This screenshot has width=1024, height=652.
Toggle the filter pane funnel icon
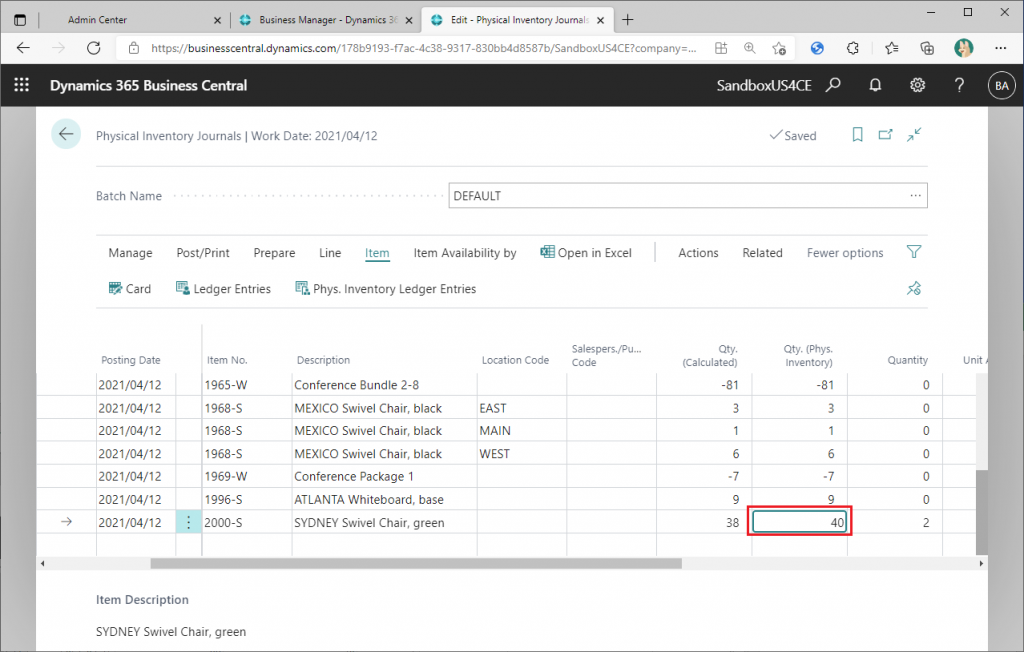tap(914, 252)
